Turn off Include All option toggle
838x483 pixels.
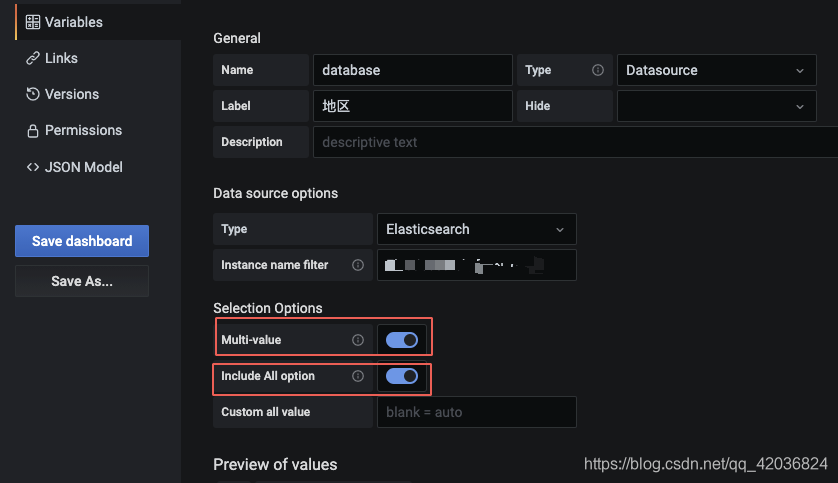point(402,376)
